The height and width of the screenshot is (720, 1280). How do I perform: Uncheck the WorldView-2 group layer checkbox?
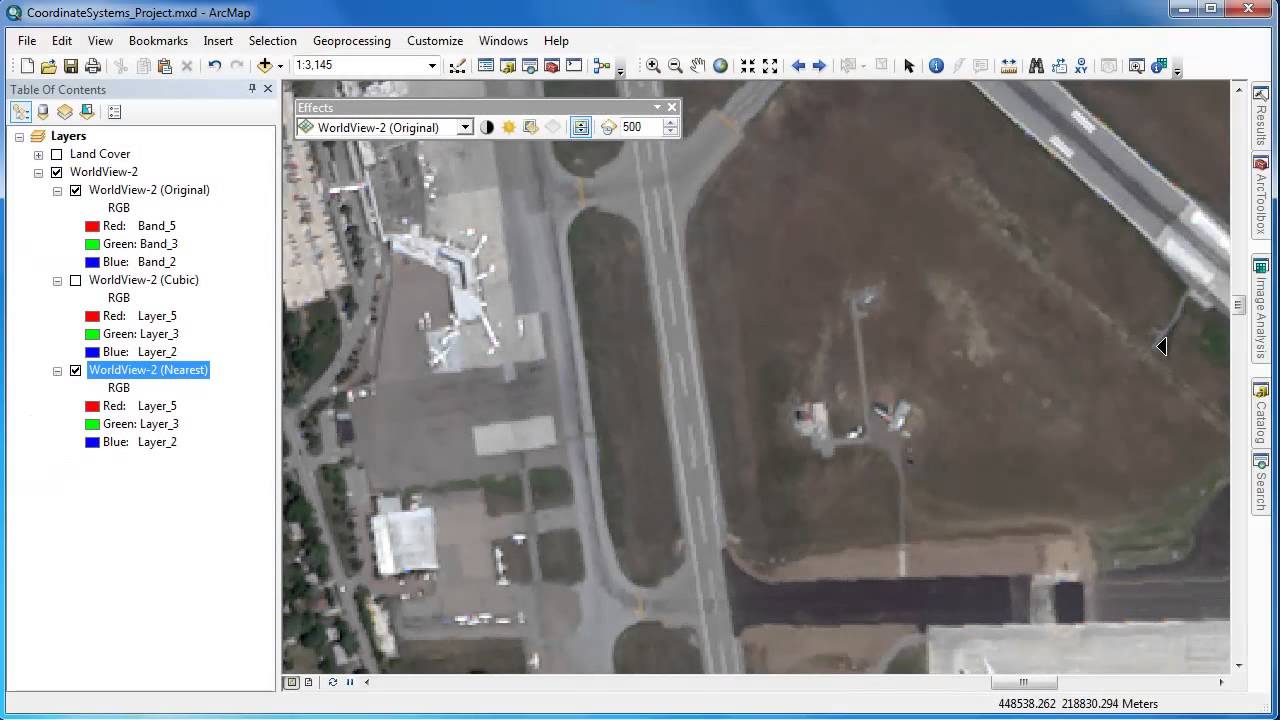pyautogui.click(x=57, y=172)
